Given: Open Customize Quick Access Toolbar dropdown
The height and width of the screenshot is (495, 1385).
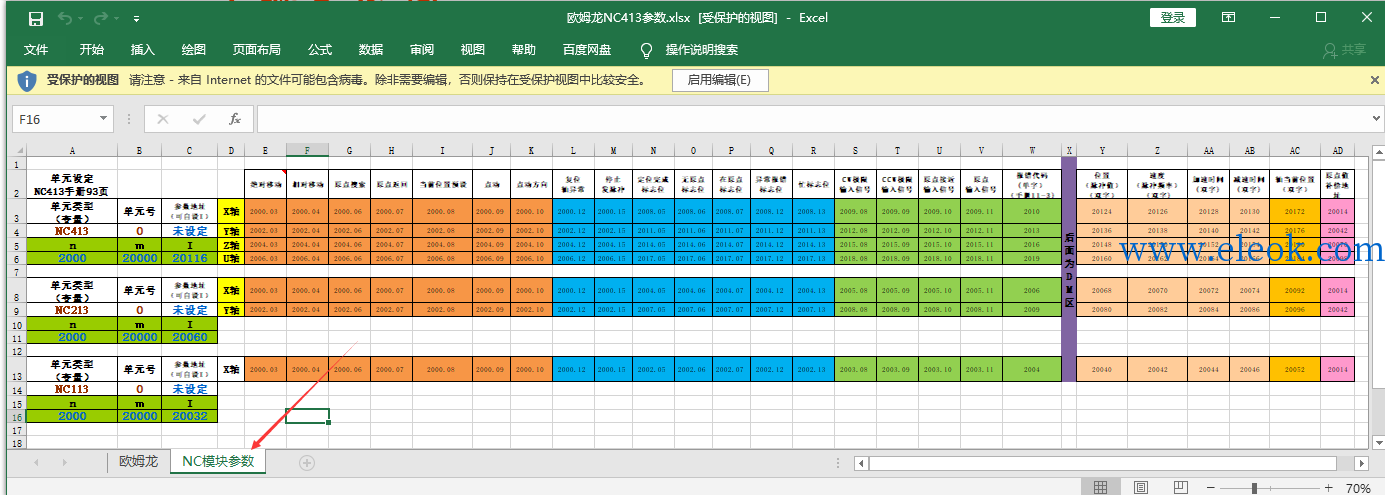Looking at the screenshot, I should [136, 19].
